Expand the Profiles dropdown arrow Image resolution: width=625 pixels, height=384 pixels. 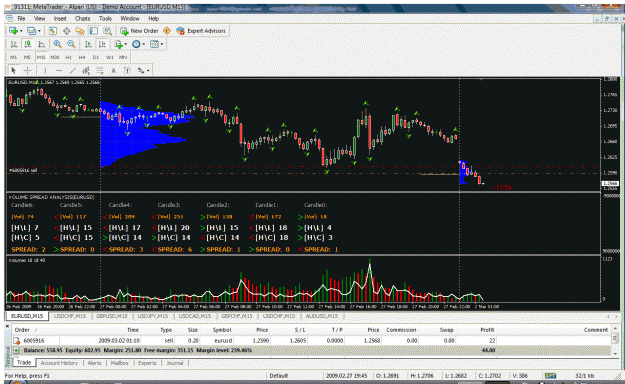[39, 31]
